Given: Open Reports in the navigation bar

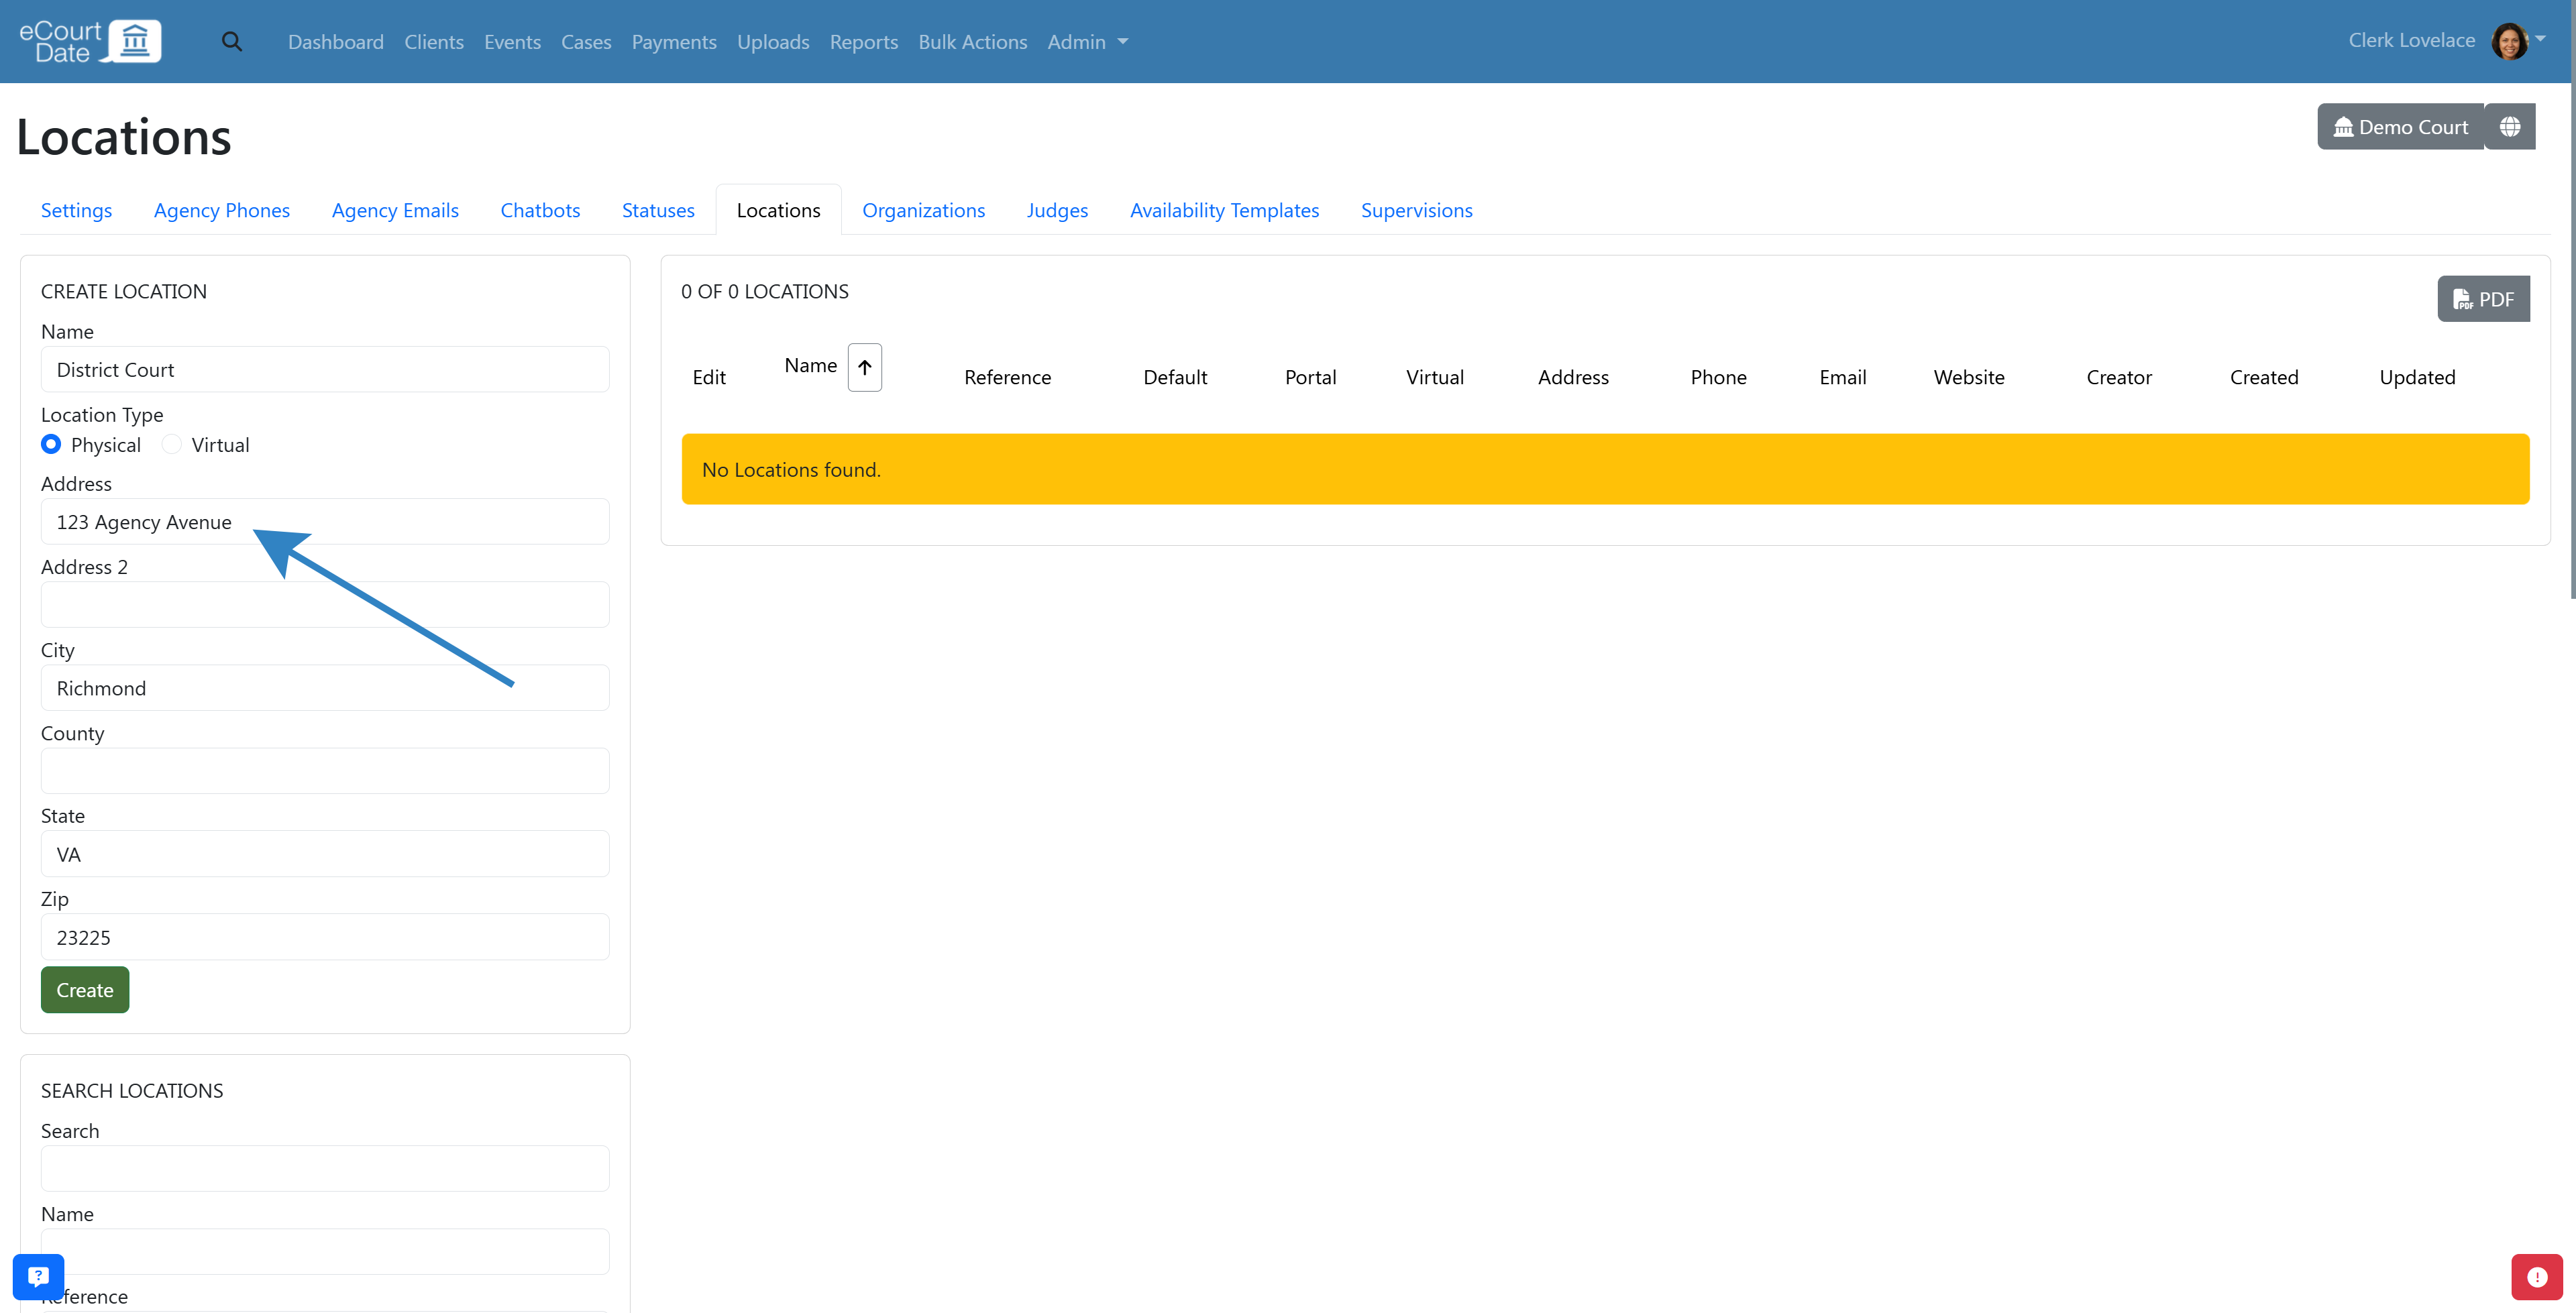Looking at the screenshot, I should coord(864,42).
